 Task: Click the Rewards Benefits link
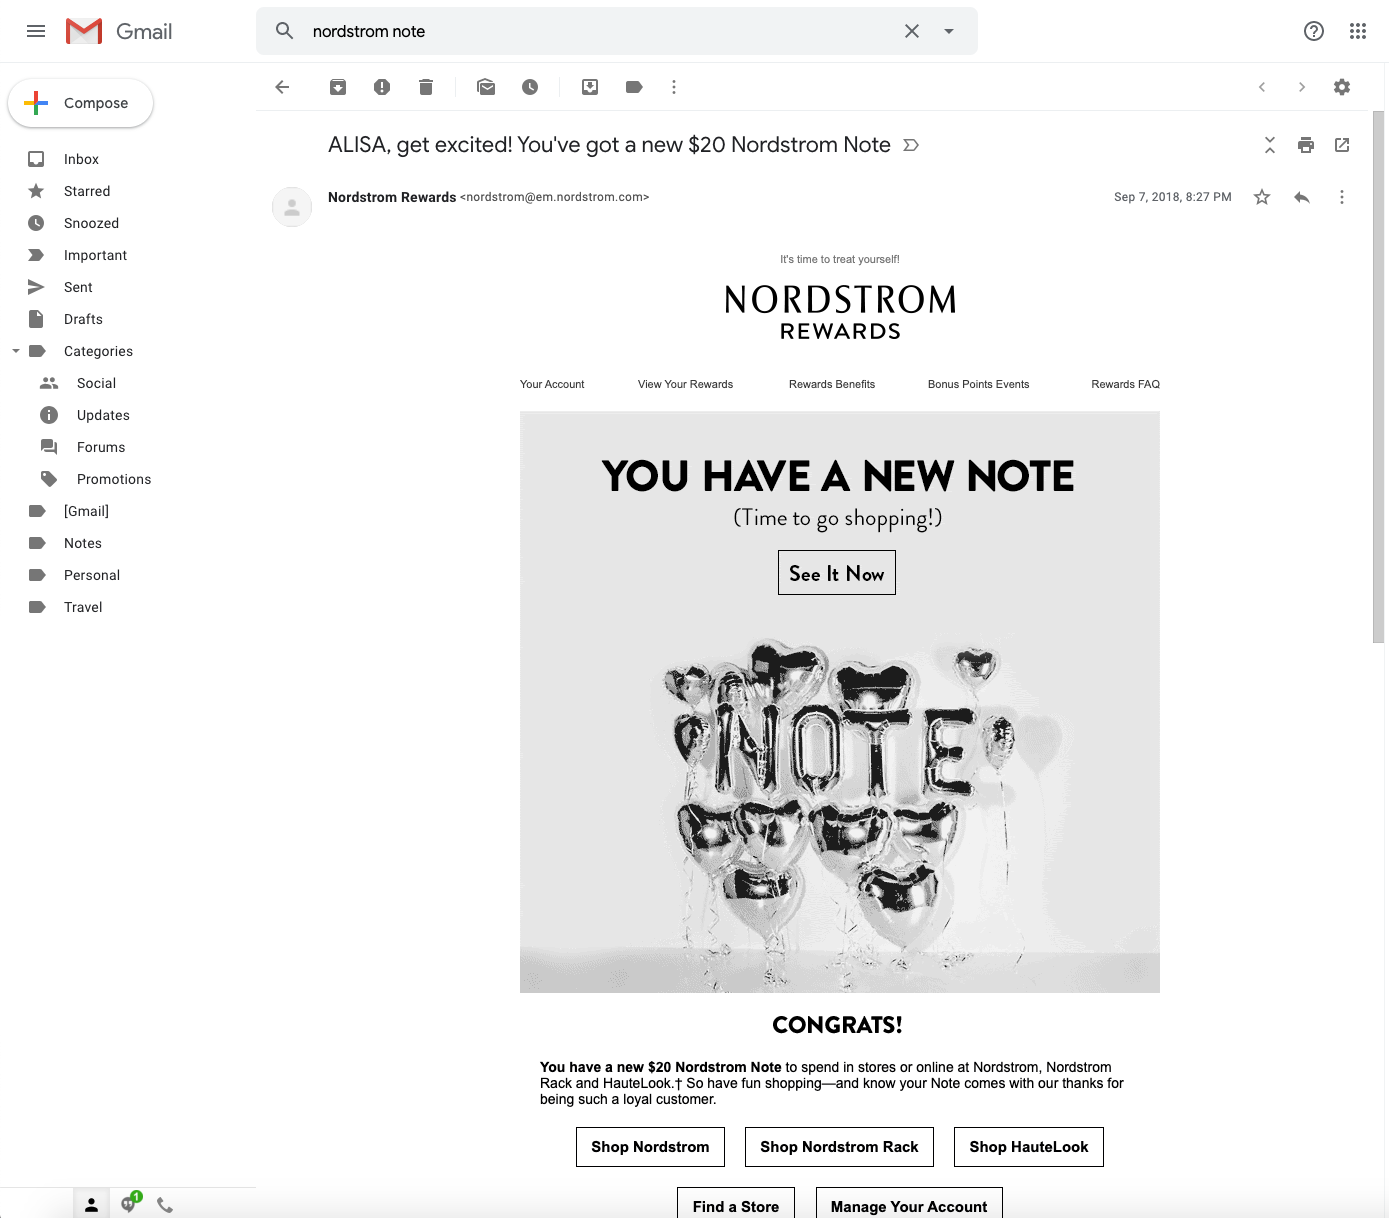pos(832,384)
